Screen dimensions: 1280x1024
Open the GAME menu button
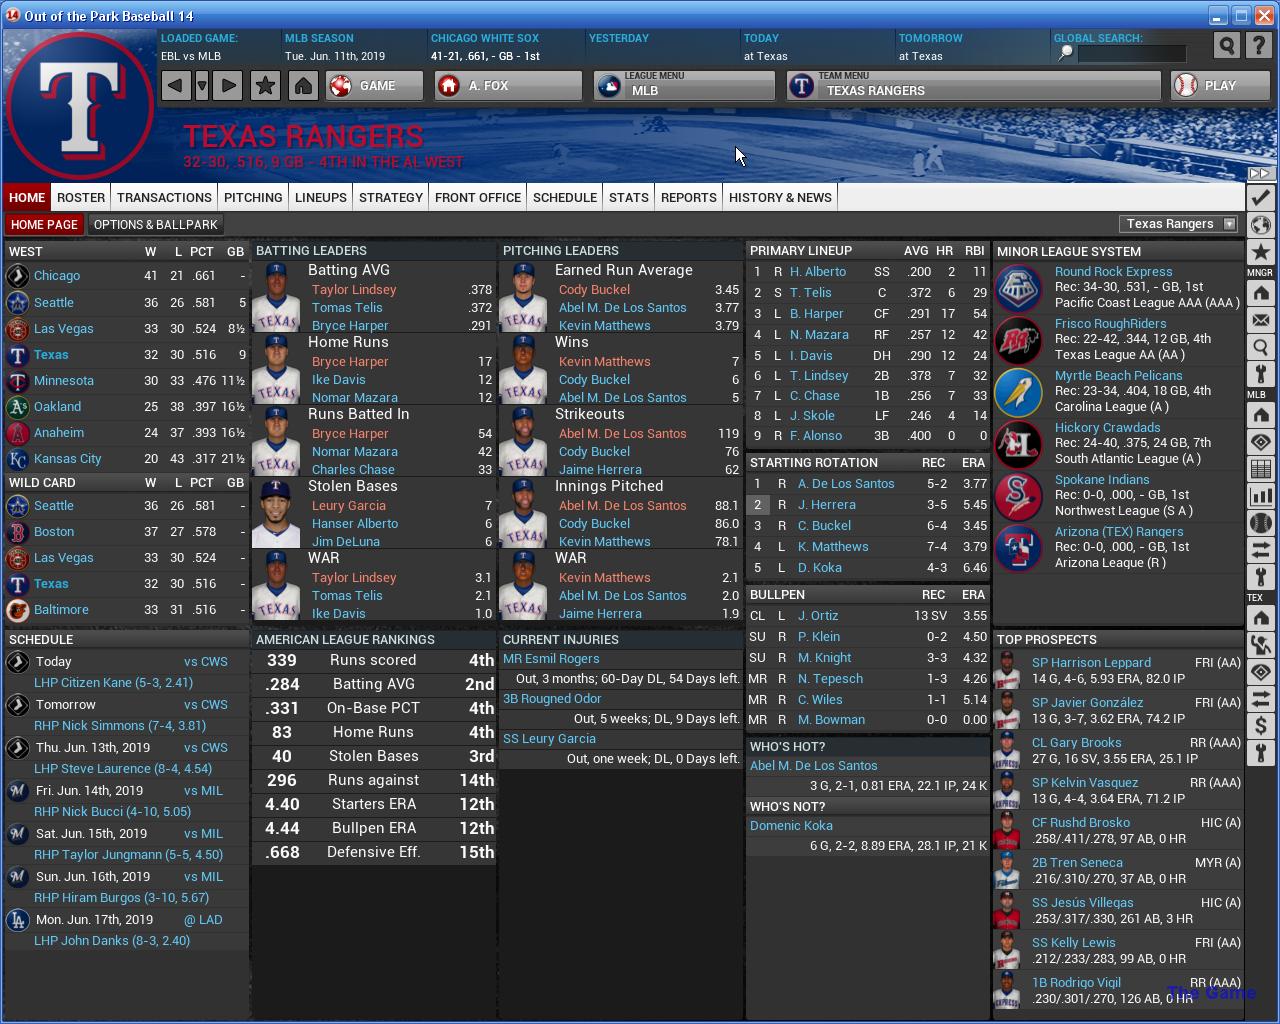pyautogui.click(x=374, y=85)
